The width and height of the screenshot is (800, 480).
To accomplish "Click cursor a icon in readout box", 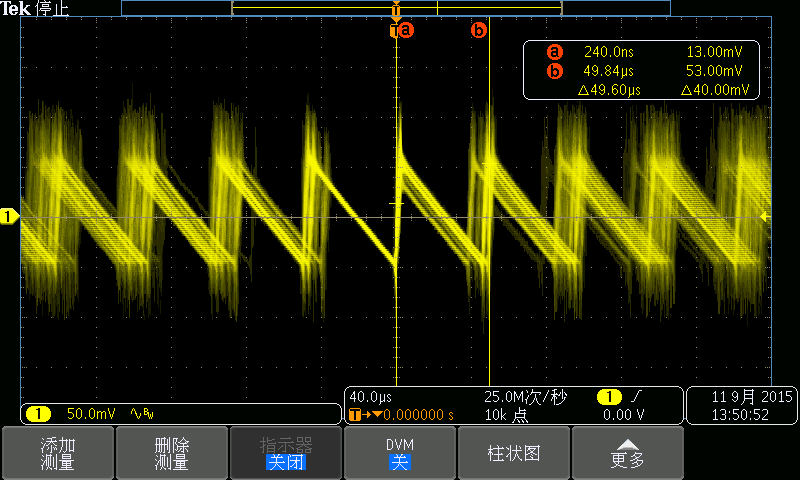I will (555, 52).
